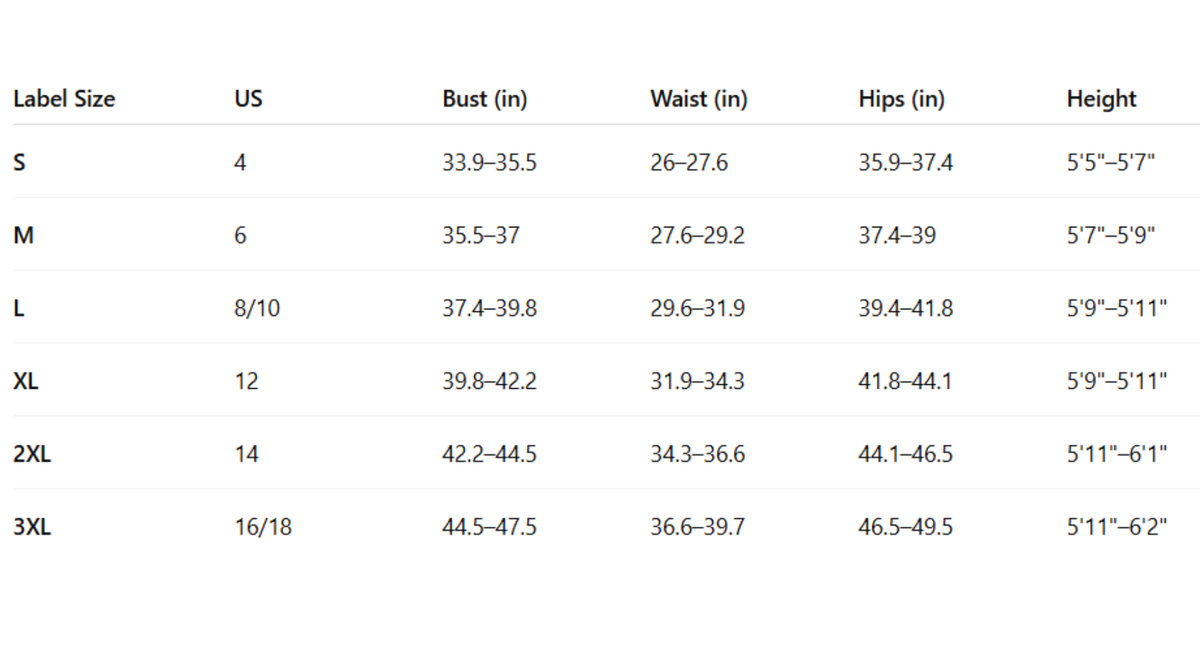Viewport: 1200px width, 667px height.
Task: Click the US size 8/10 cell
Action: pos(257,308)
